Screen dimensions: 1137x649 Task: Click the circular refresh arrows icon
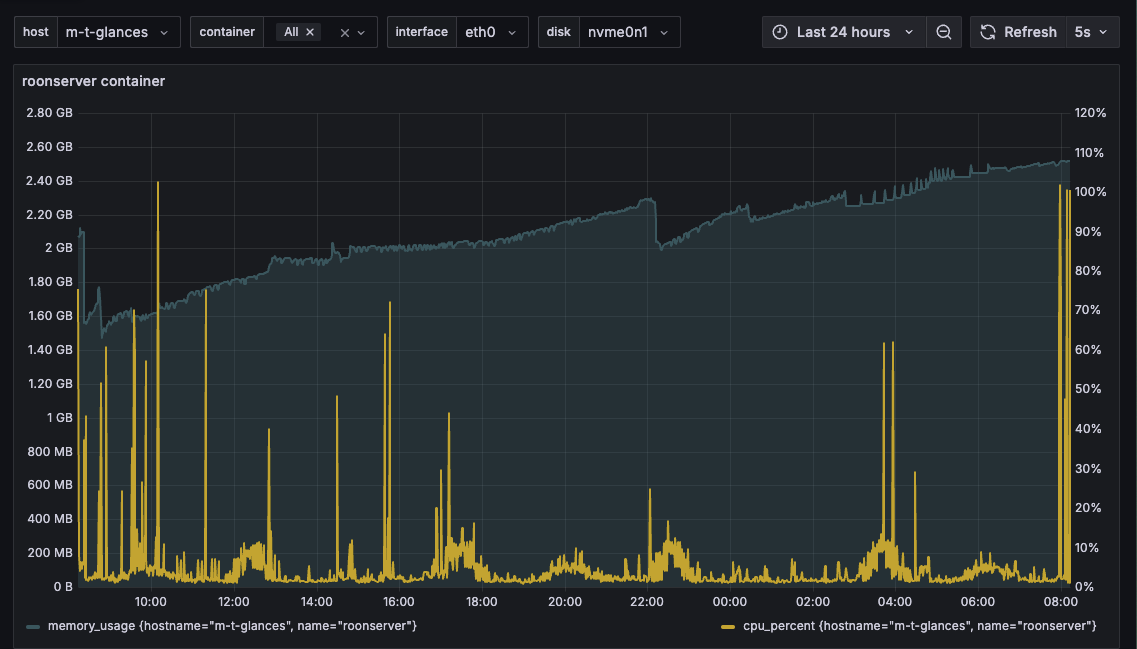tap(988, 32)
